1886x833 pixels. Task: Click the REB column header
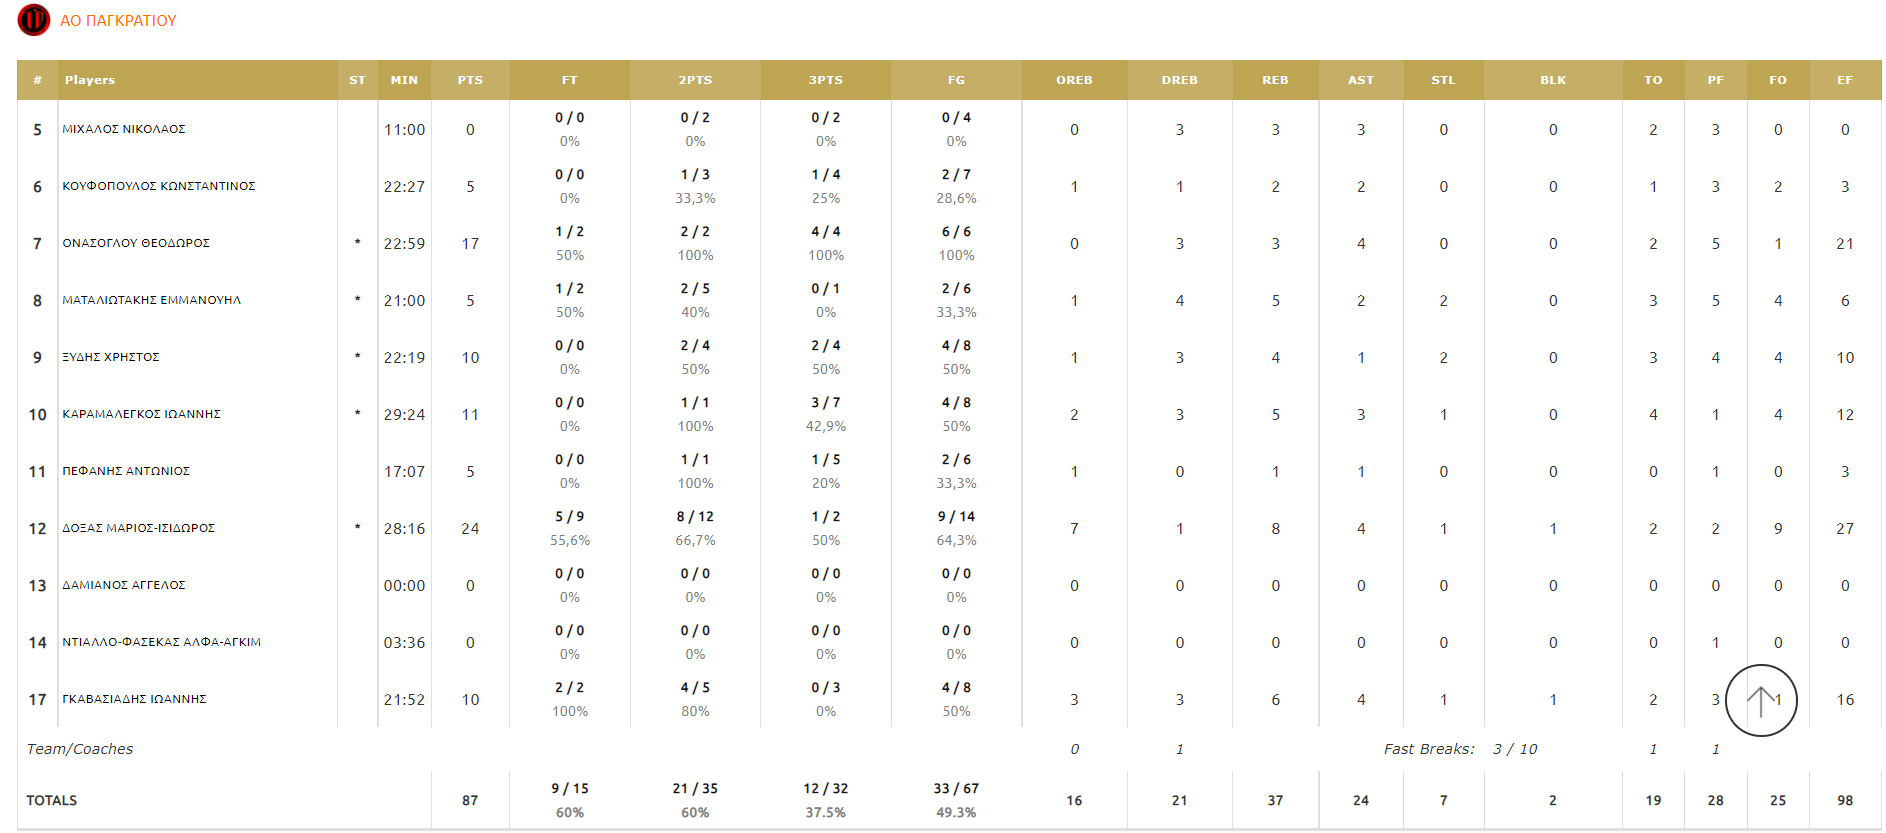pyautogui.click(x=1275, y=80)
